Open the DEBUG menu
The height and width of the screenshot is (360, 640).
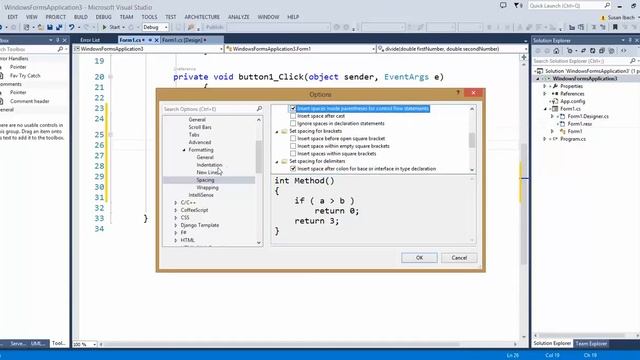tap(103, 17)
